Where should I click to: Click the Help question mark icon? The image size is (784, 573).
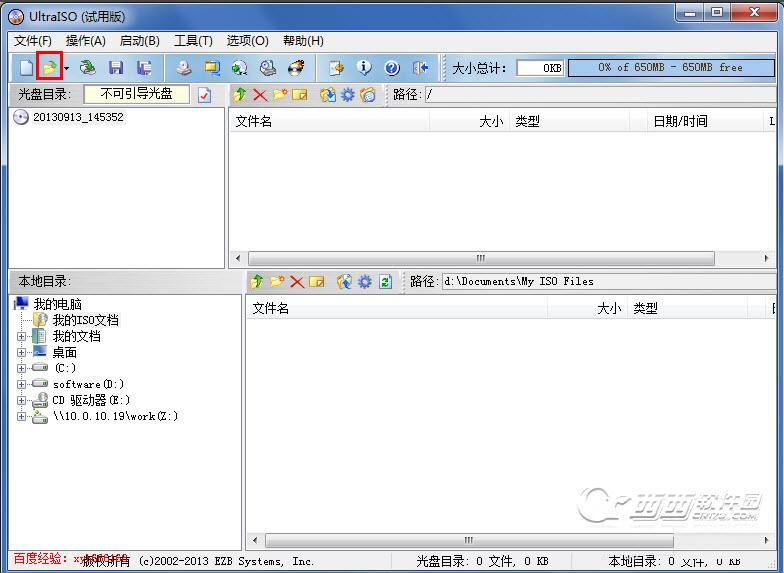coord(392,67)
